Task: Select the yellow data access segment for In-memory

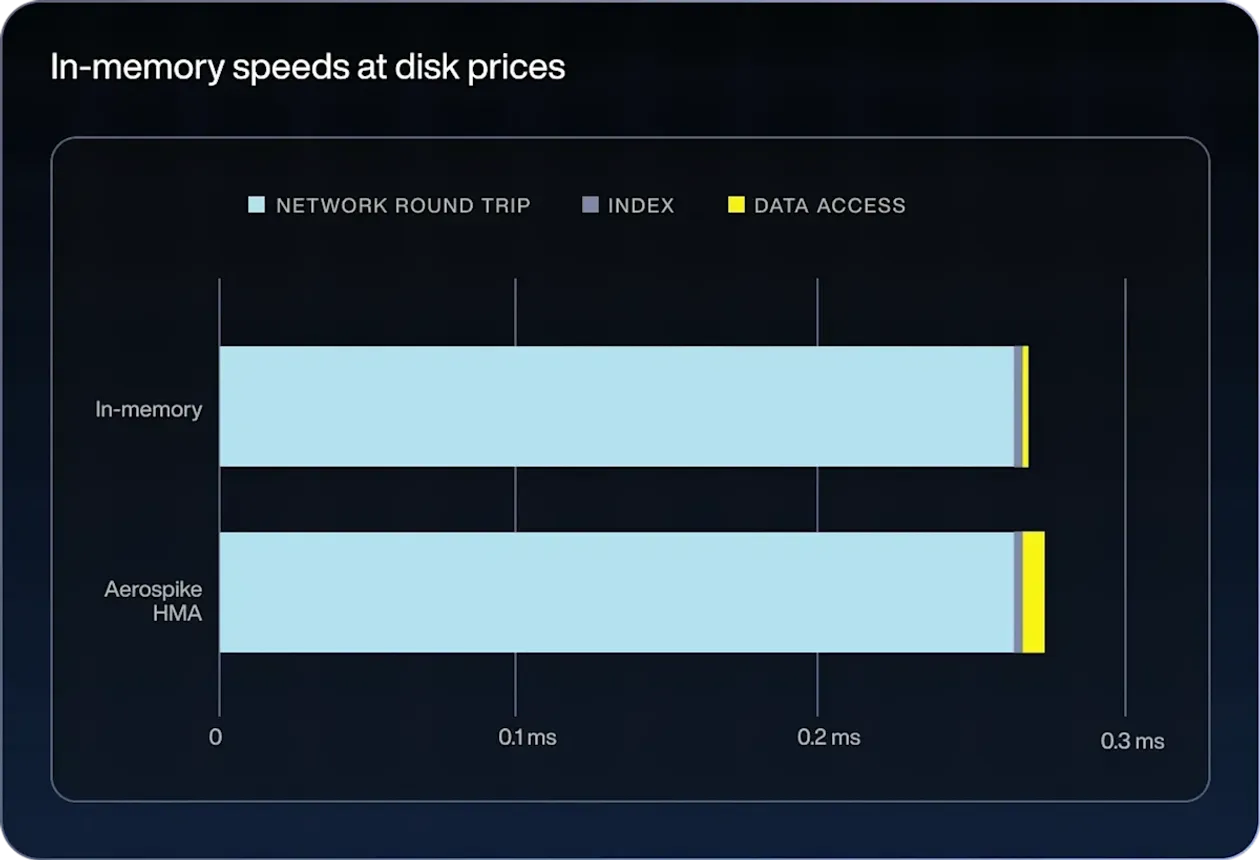Action: pyautogui.click(x=1026, y=406)
